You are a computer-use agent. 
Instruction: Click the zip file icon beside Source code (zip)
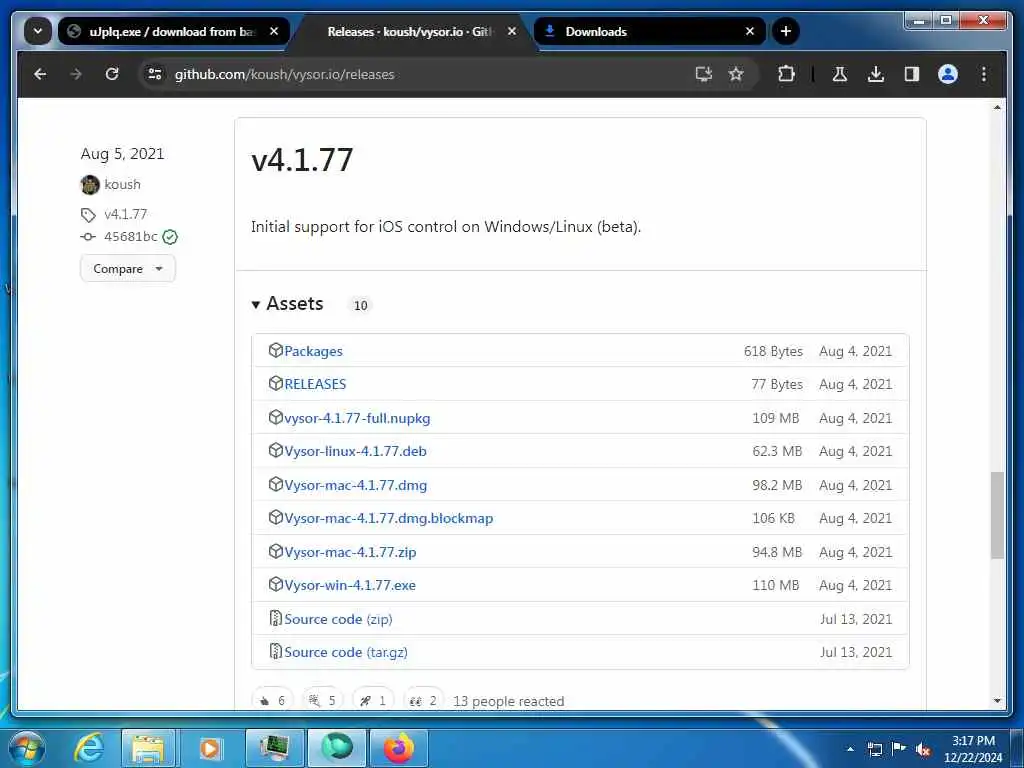[276, 618]
